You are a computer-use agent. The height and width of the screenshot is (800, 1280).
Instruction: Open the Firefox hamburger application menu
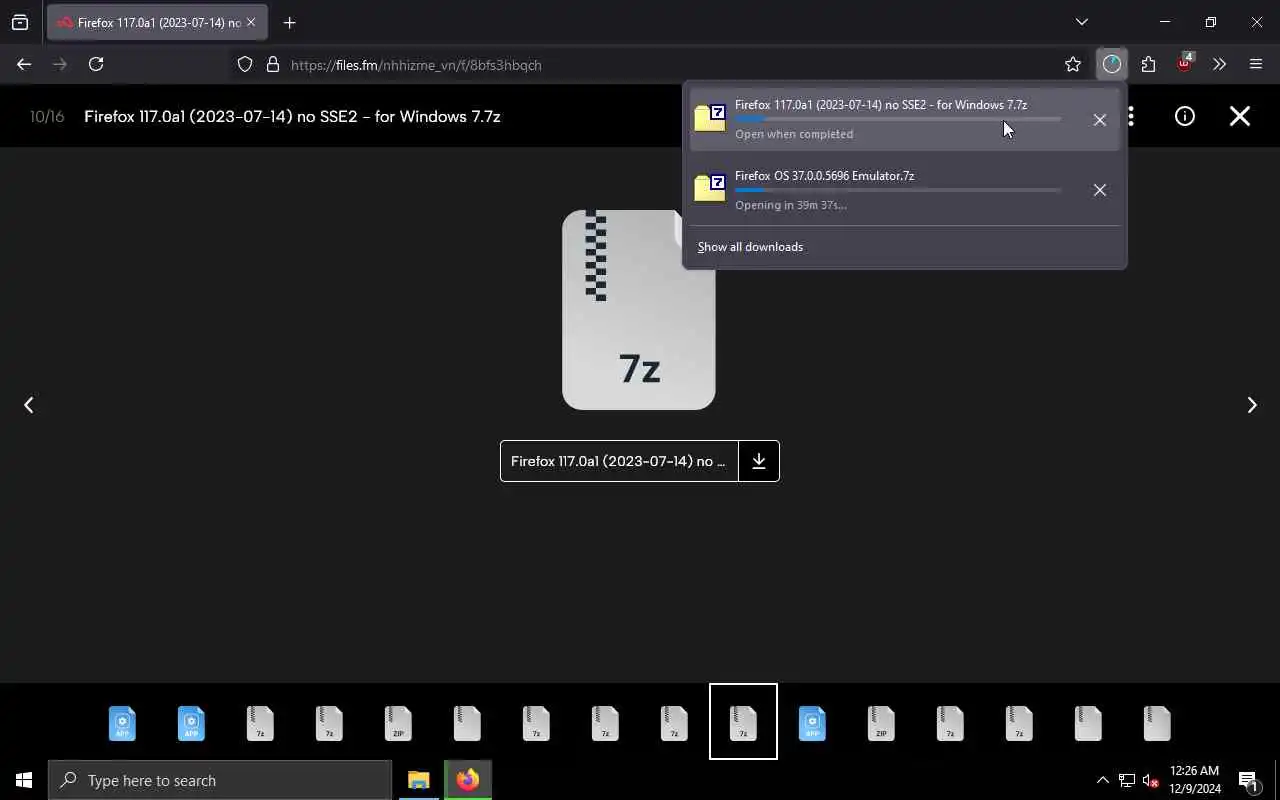point(1256,64)
